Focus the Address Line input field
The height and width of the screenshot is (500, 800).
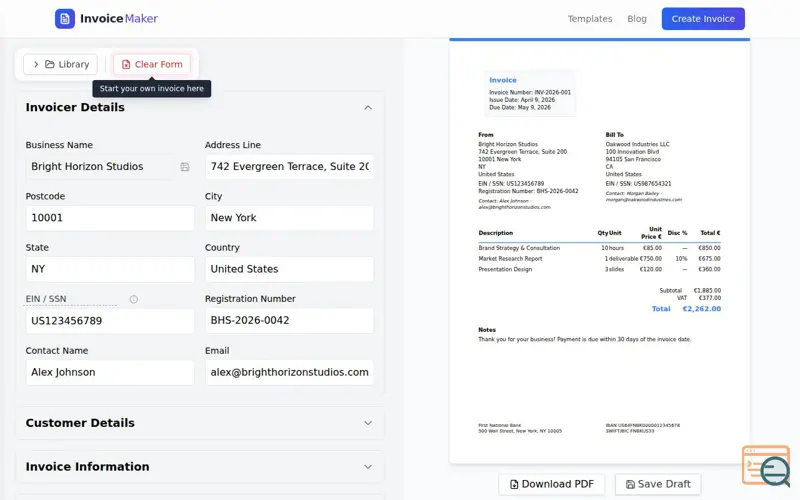click(289, 167)
